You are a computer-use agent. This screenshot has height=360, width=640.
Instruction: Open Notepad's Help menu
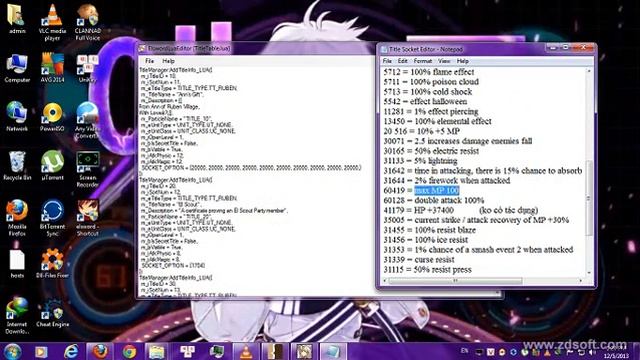[x=462, y=61]
